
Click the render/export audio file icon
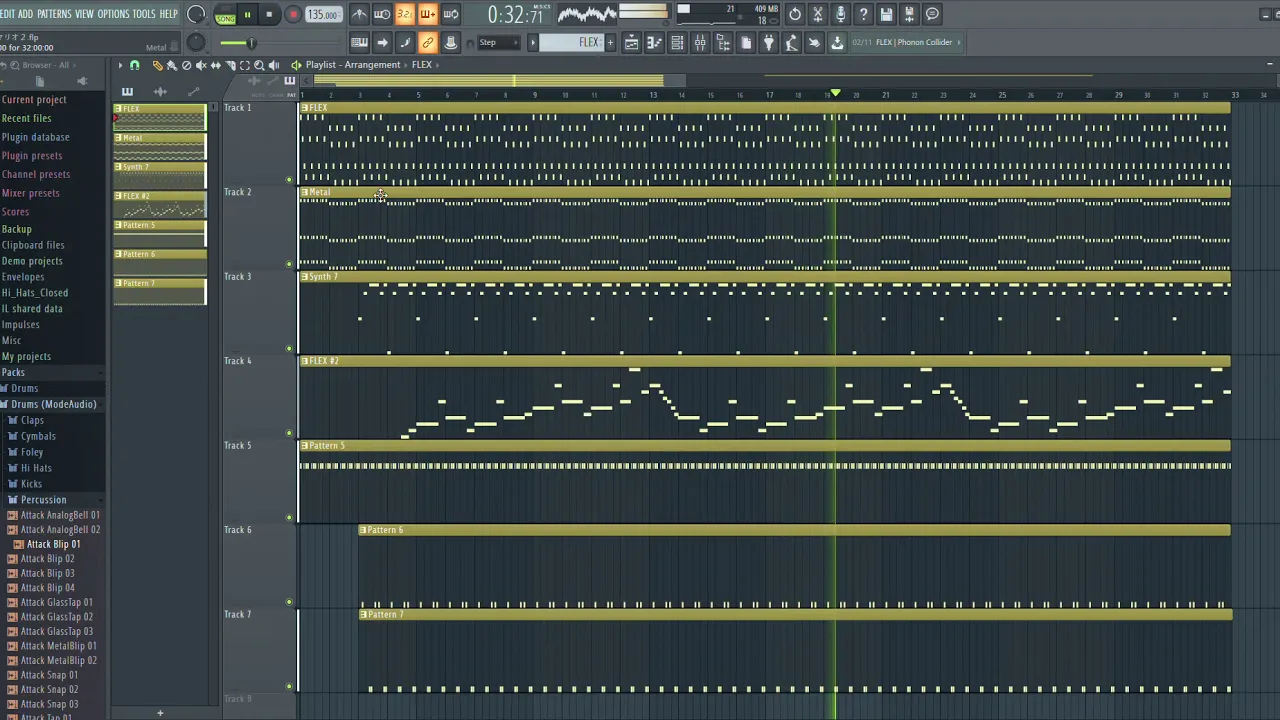click(x=910, y=14)
